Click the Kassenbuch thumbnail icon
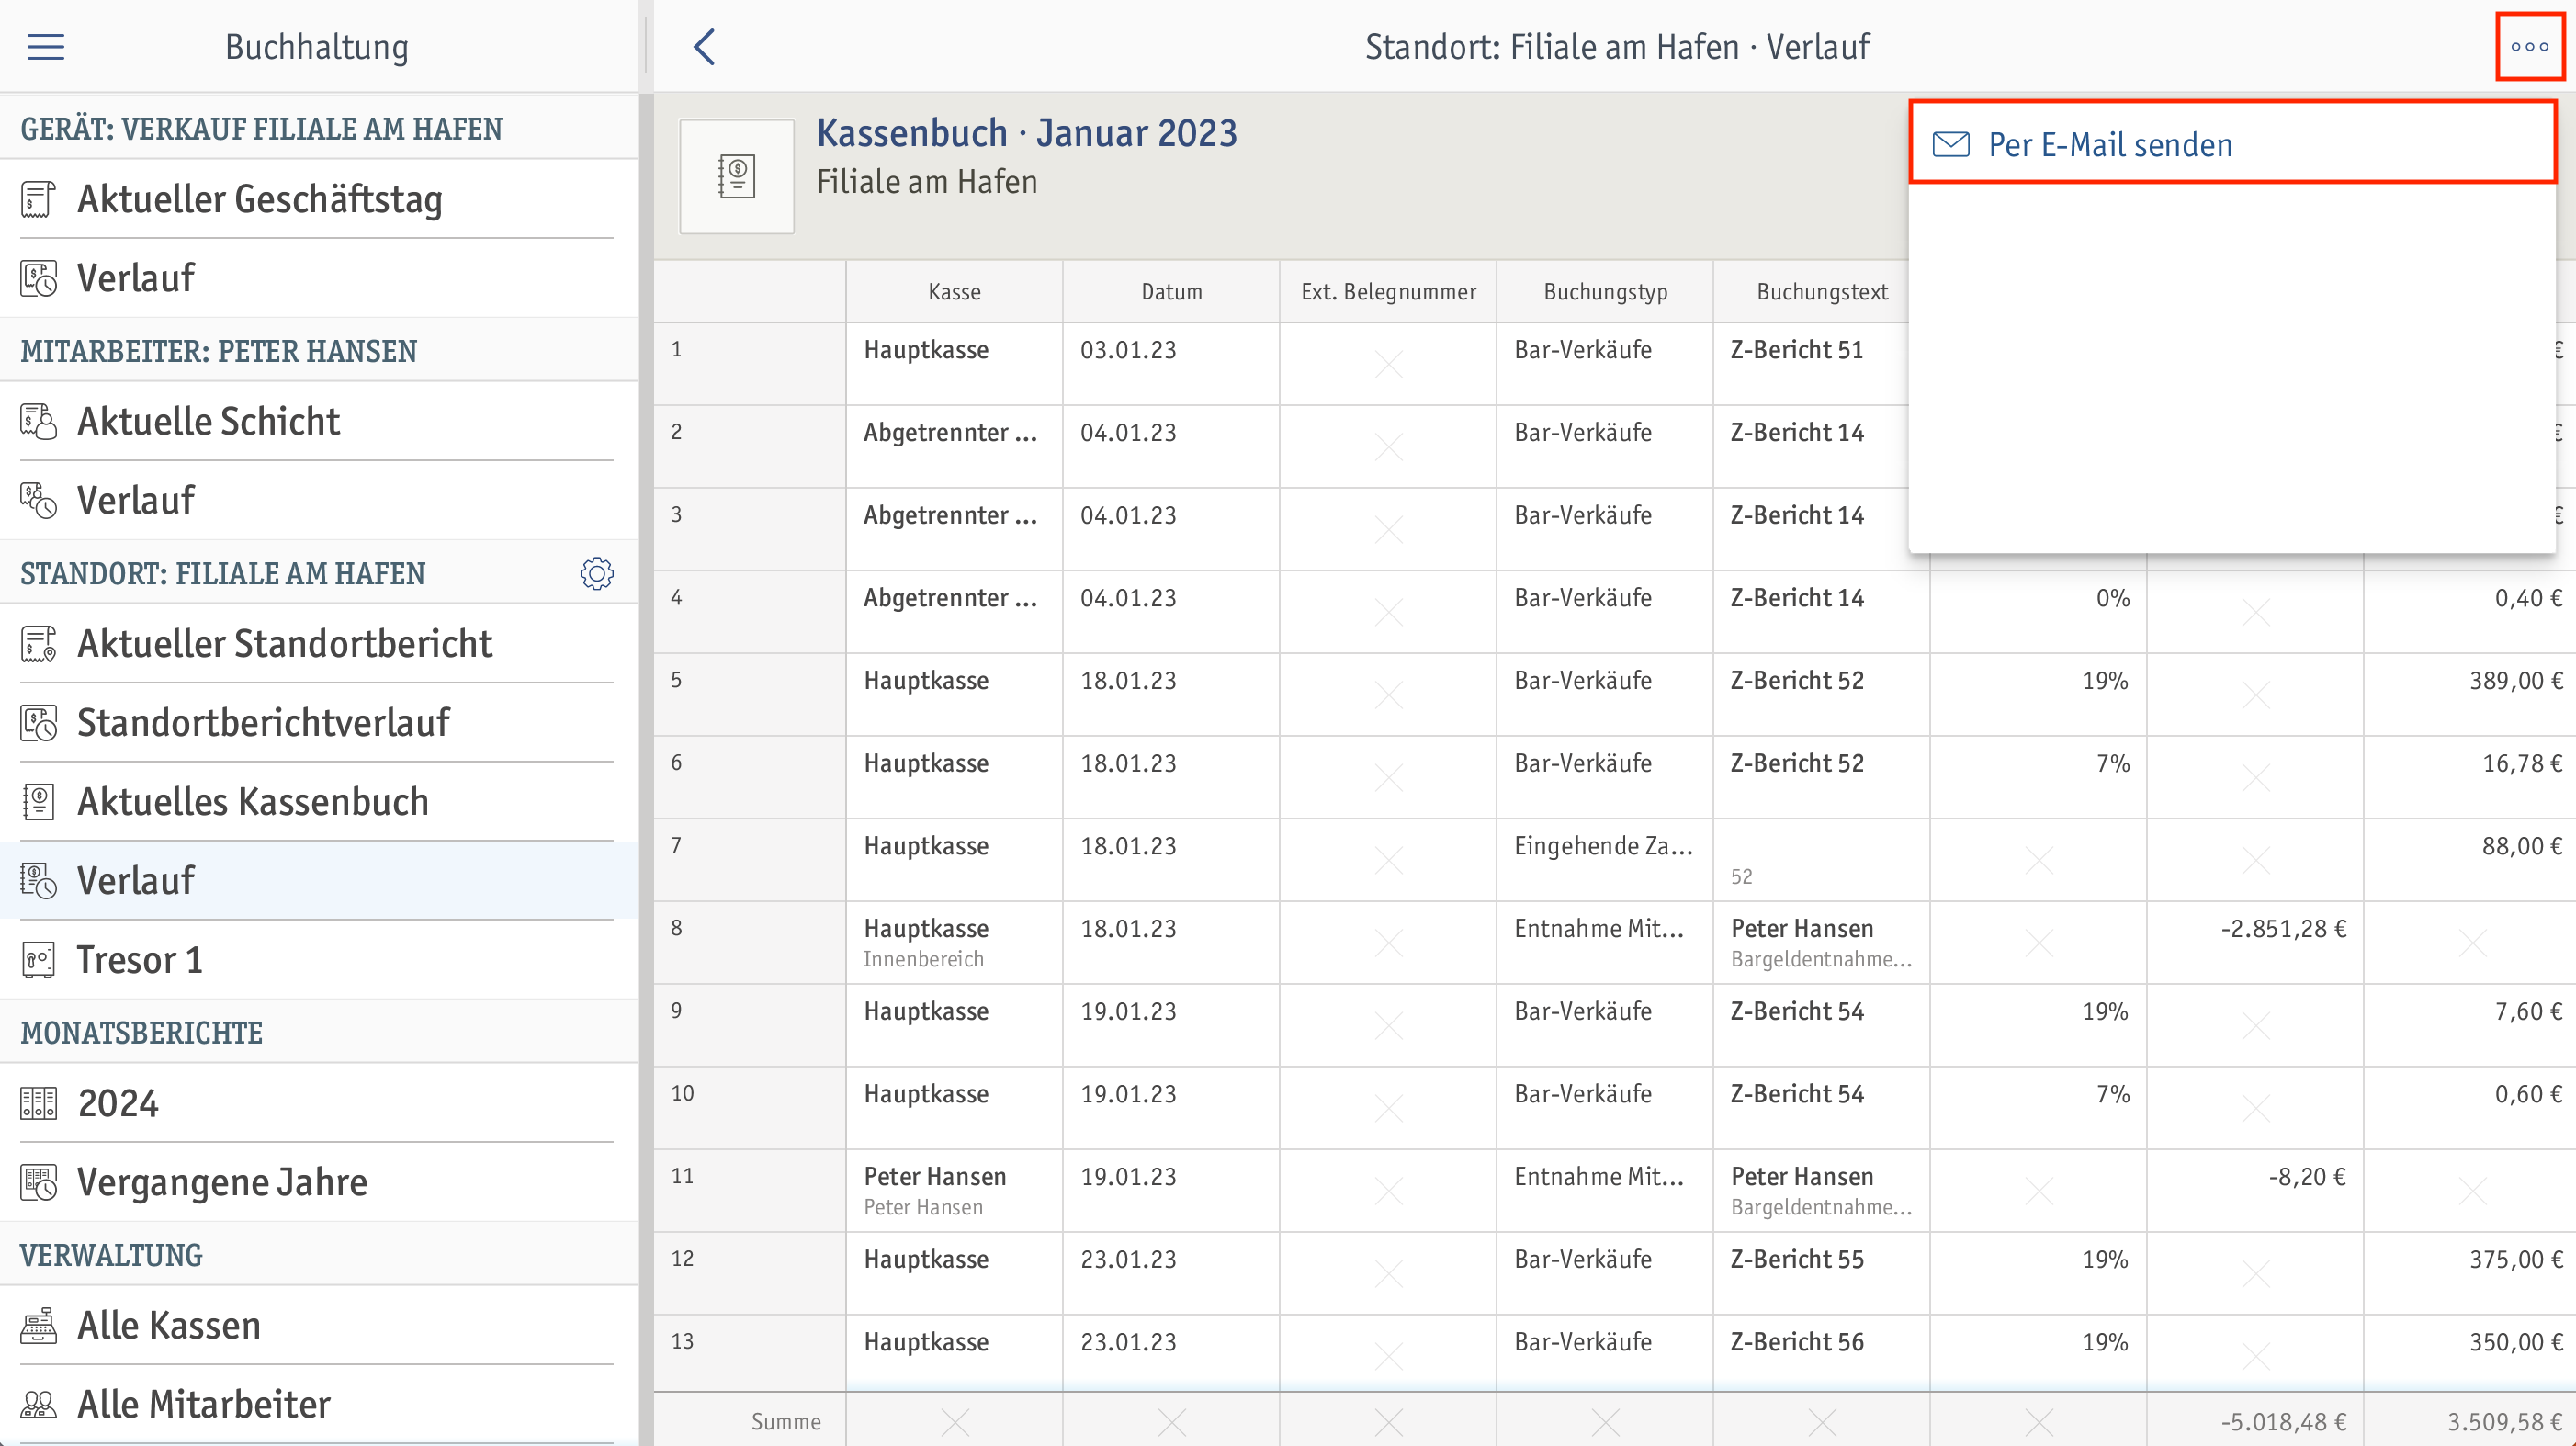This screenshot has height=1446, width=2576. pyautogui.click(x=737, y=176)
